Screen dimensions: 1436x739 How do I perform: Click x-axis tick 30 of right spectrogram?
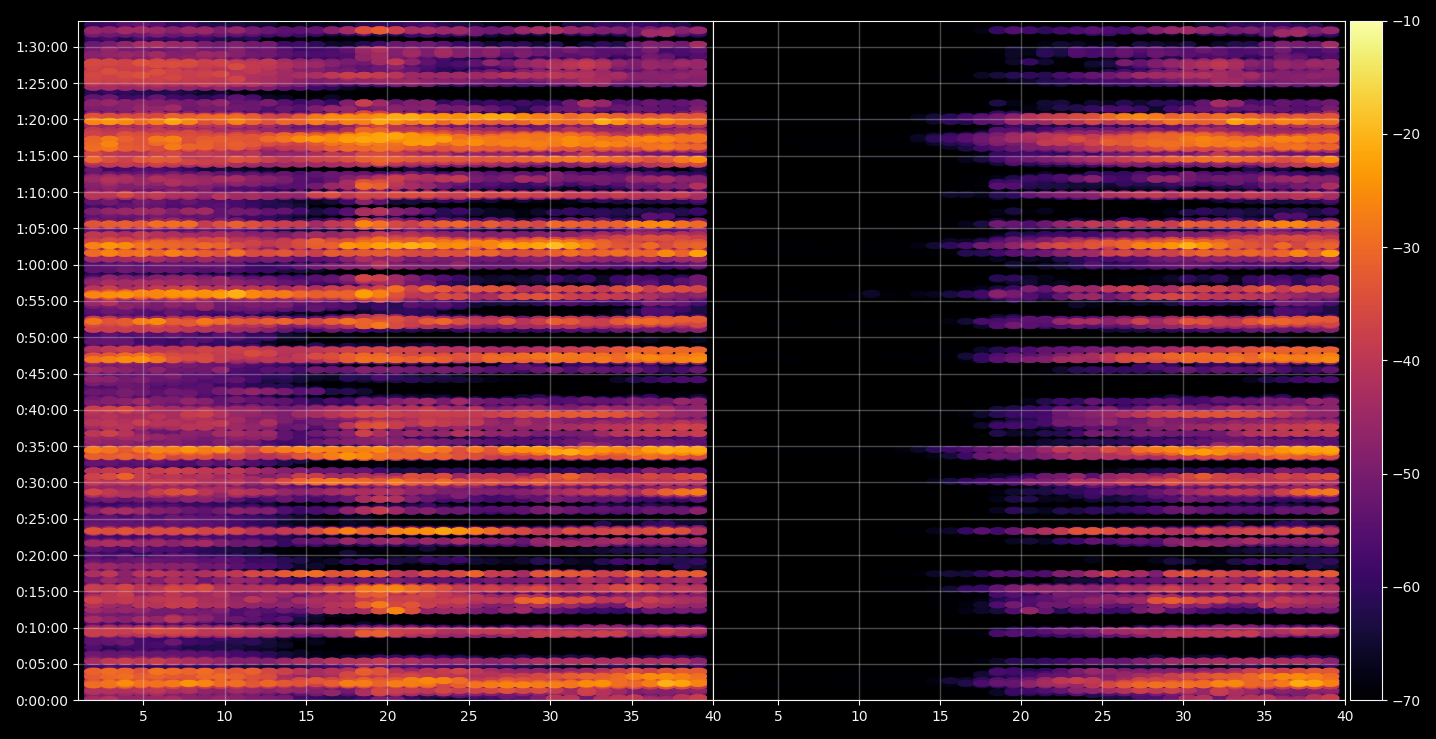tap(1183, 716)
